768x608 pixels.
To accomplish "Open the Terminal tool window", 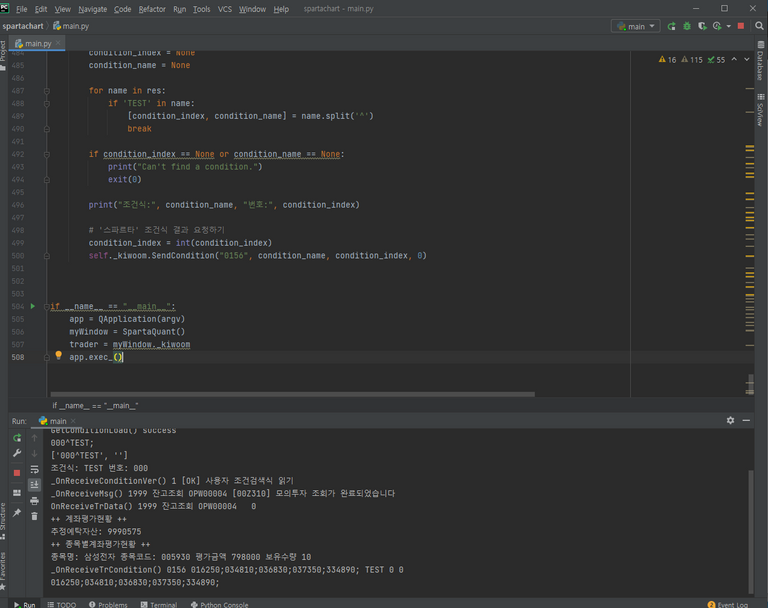I will click(159, 604).
